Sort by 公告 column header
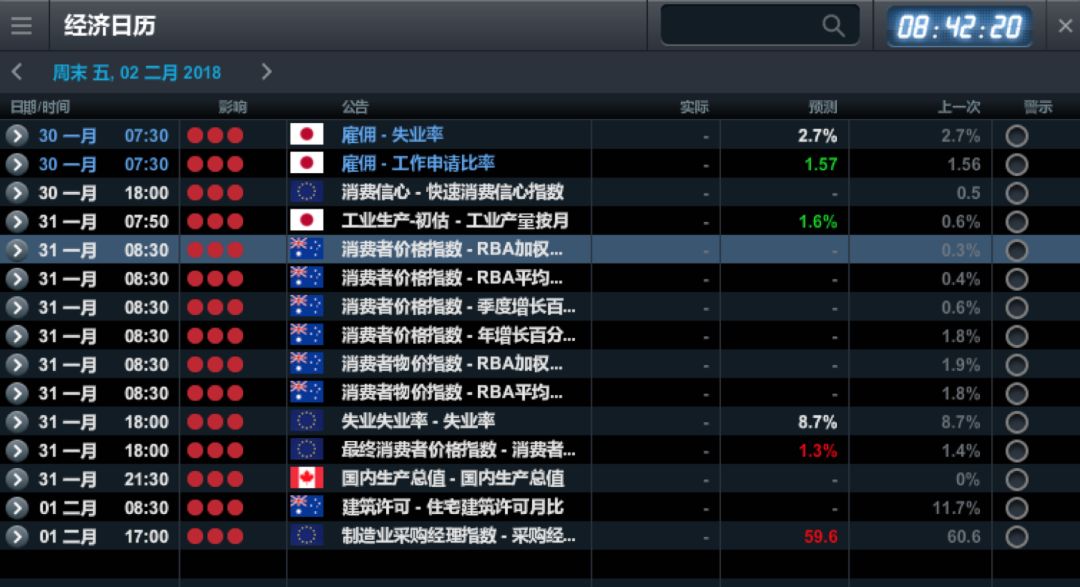1080x587 pixels. tap(355, 107)
